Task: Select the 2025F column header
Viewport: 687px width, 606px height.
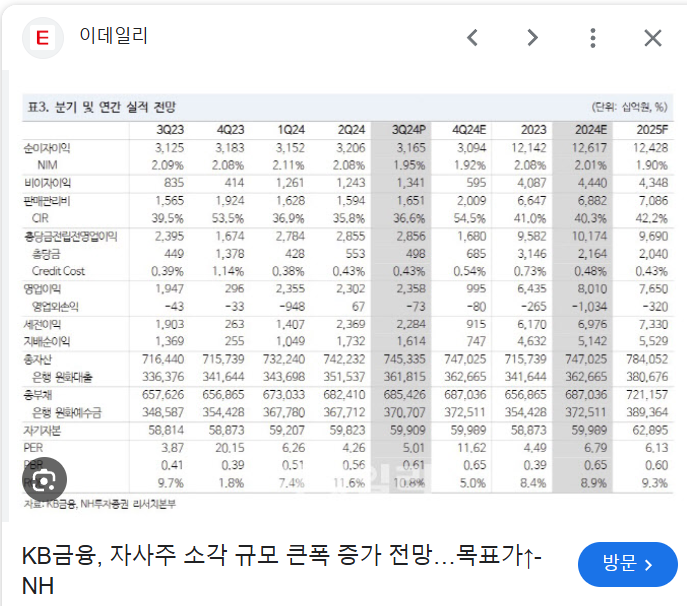Action: click(x=652, y=130)
